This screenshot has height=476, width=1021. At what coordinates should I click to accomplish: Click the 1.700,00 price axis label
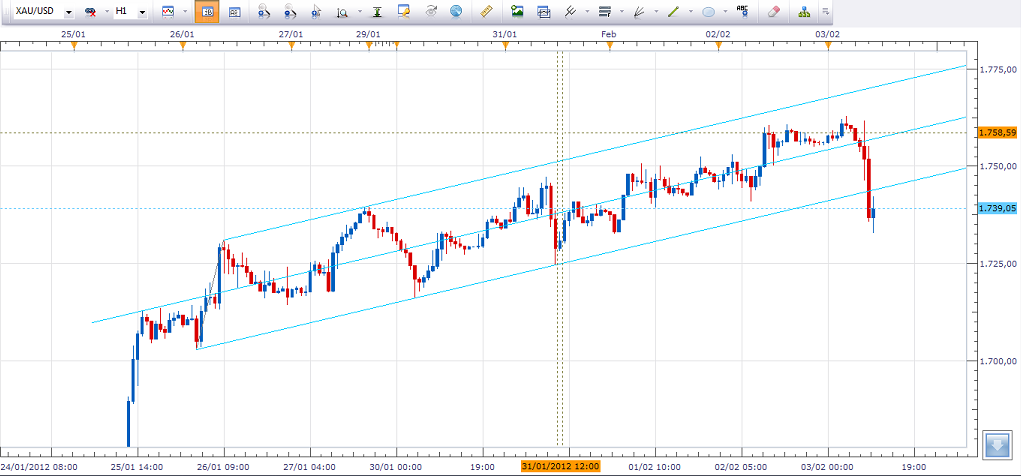point(998,361)
